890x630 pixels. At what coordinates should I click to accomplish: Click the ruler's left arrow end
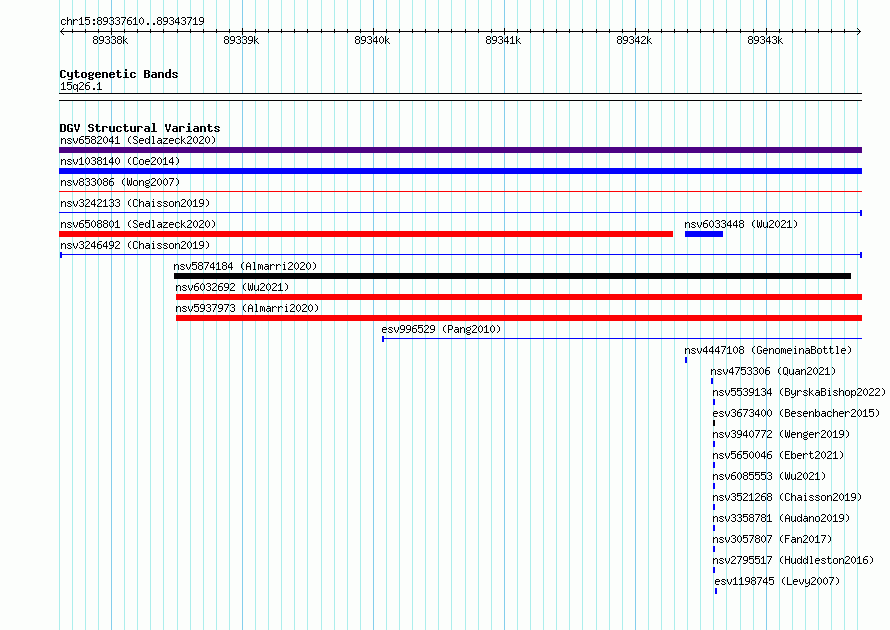(62, 32)
